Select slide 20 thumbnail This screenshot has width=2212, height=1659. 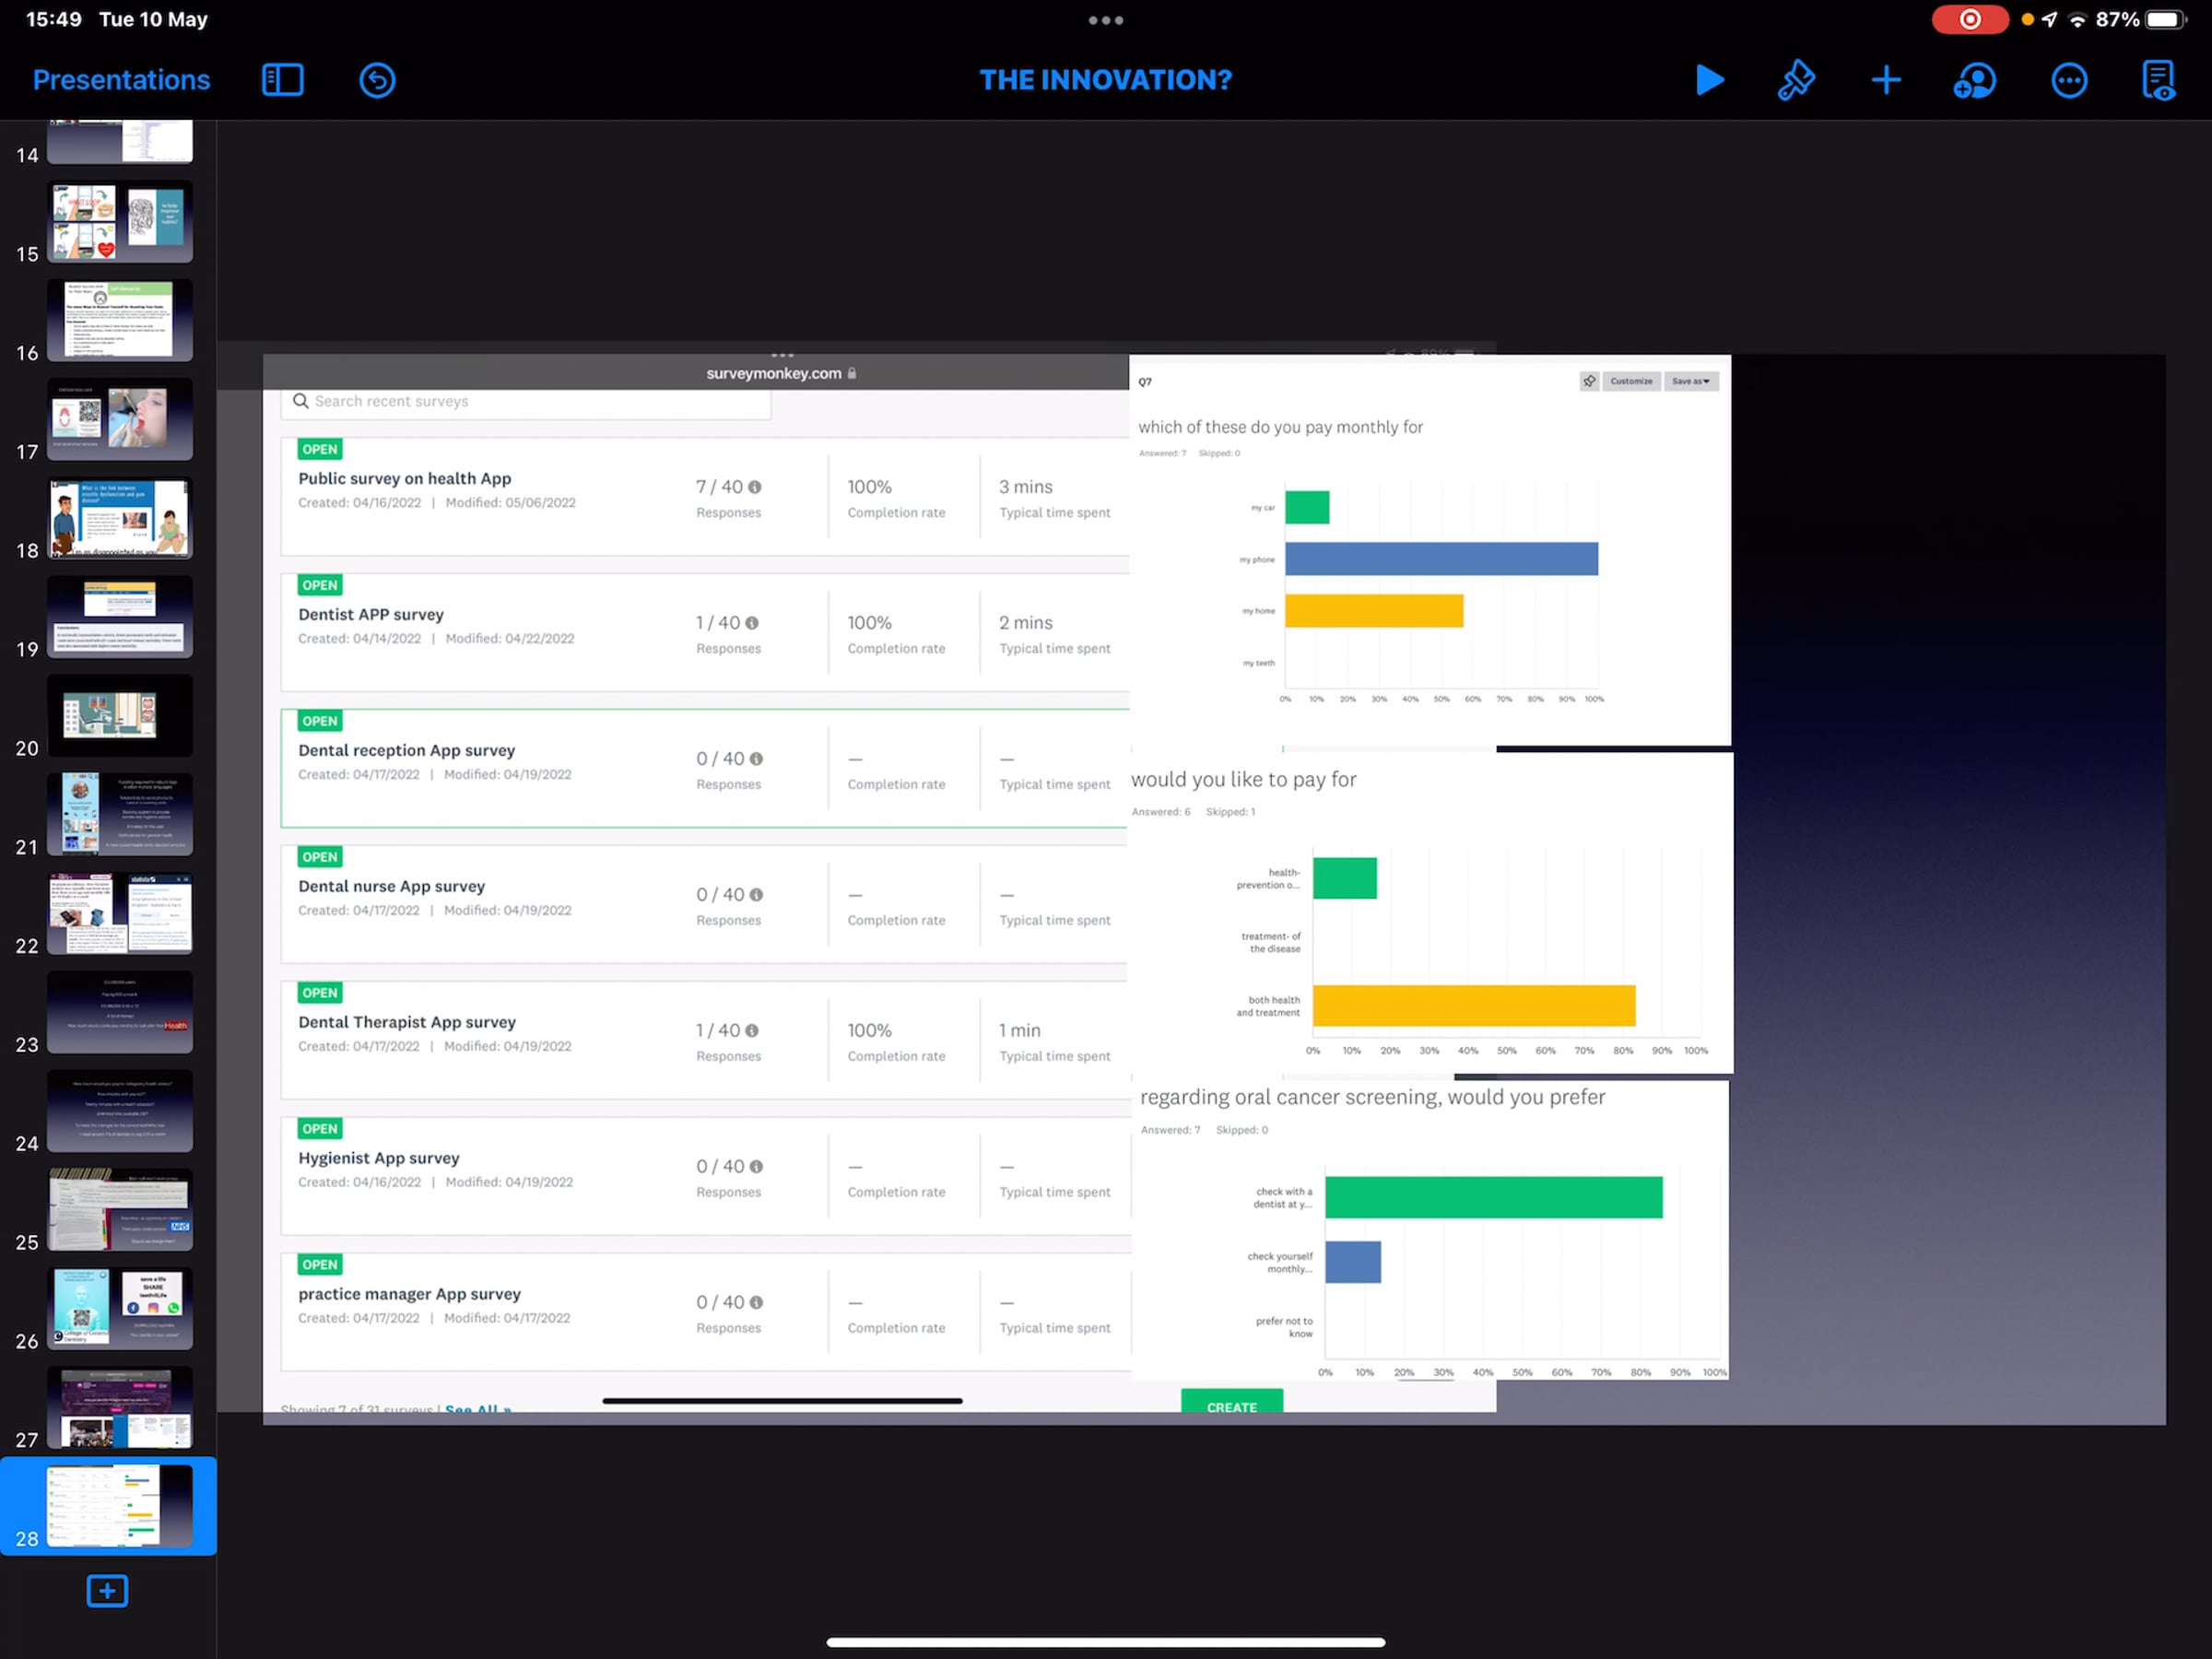(120, 715)
